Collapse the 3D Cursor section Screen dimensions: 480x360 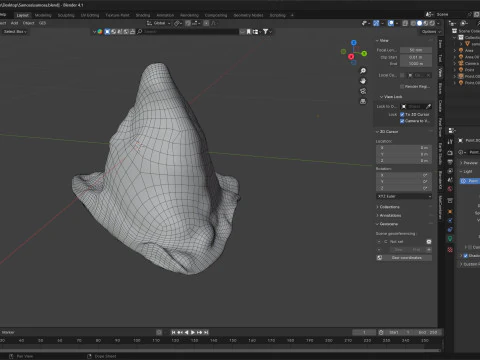387,132
